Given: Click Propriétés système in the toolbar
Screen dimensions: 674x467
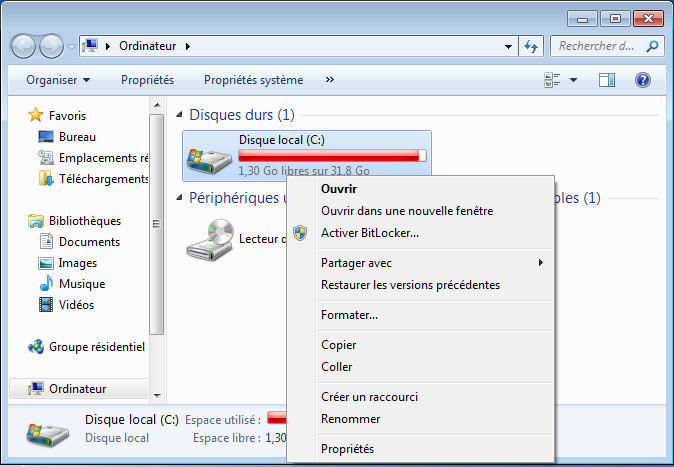Looking at the screenshot, I should click(x=254, y=80).
